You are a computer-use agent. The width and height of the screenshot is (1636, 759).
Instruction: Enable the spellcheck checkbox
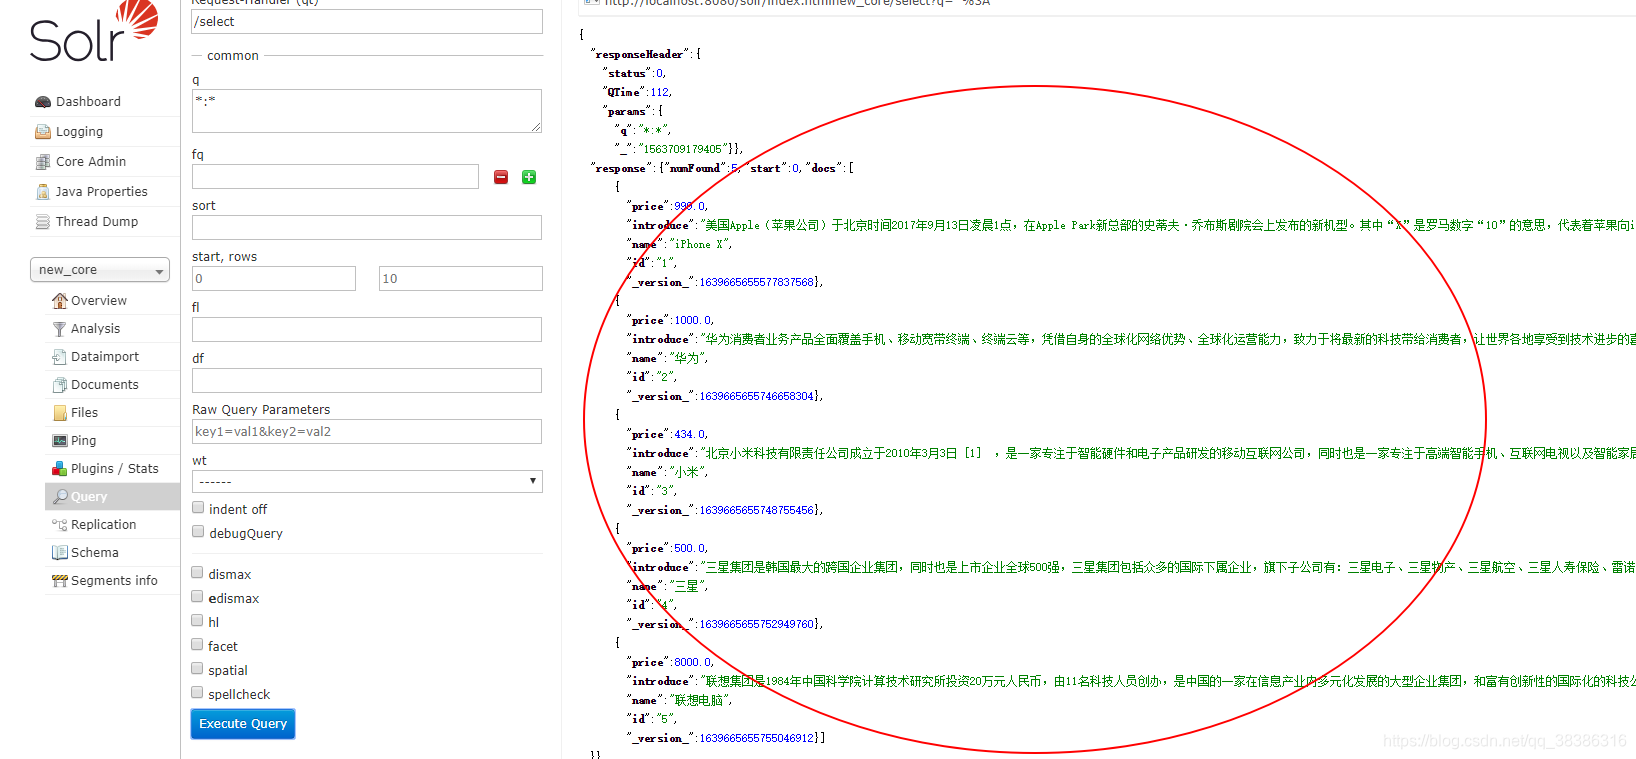click(197, 693)
